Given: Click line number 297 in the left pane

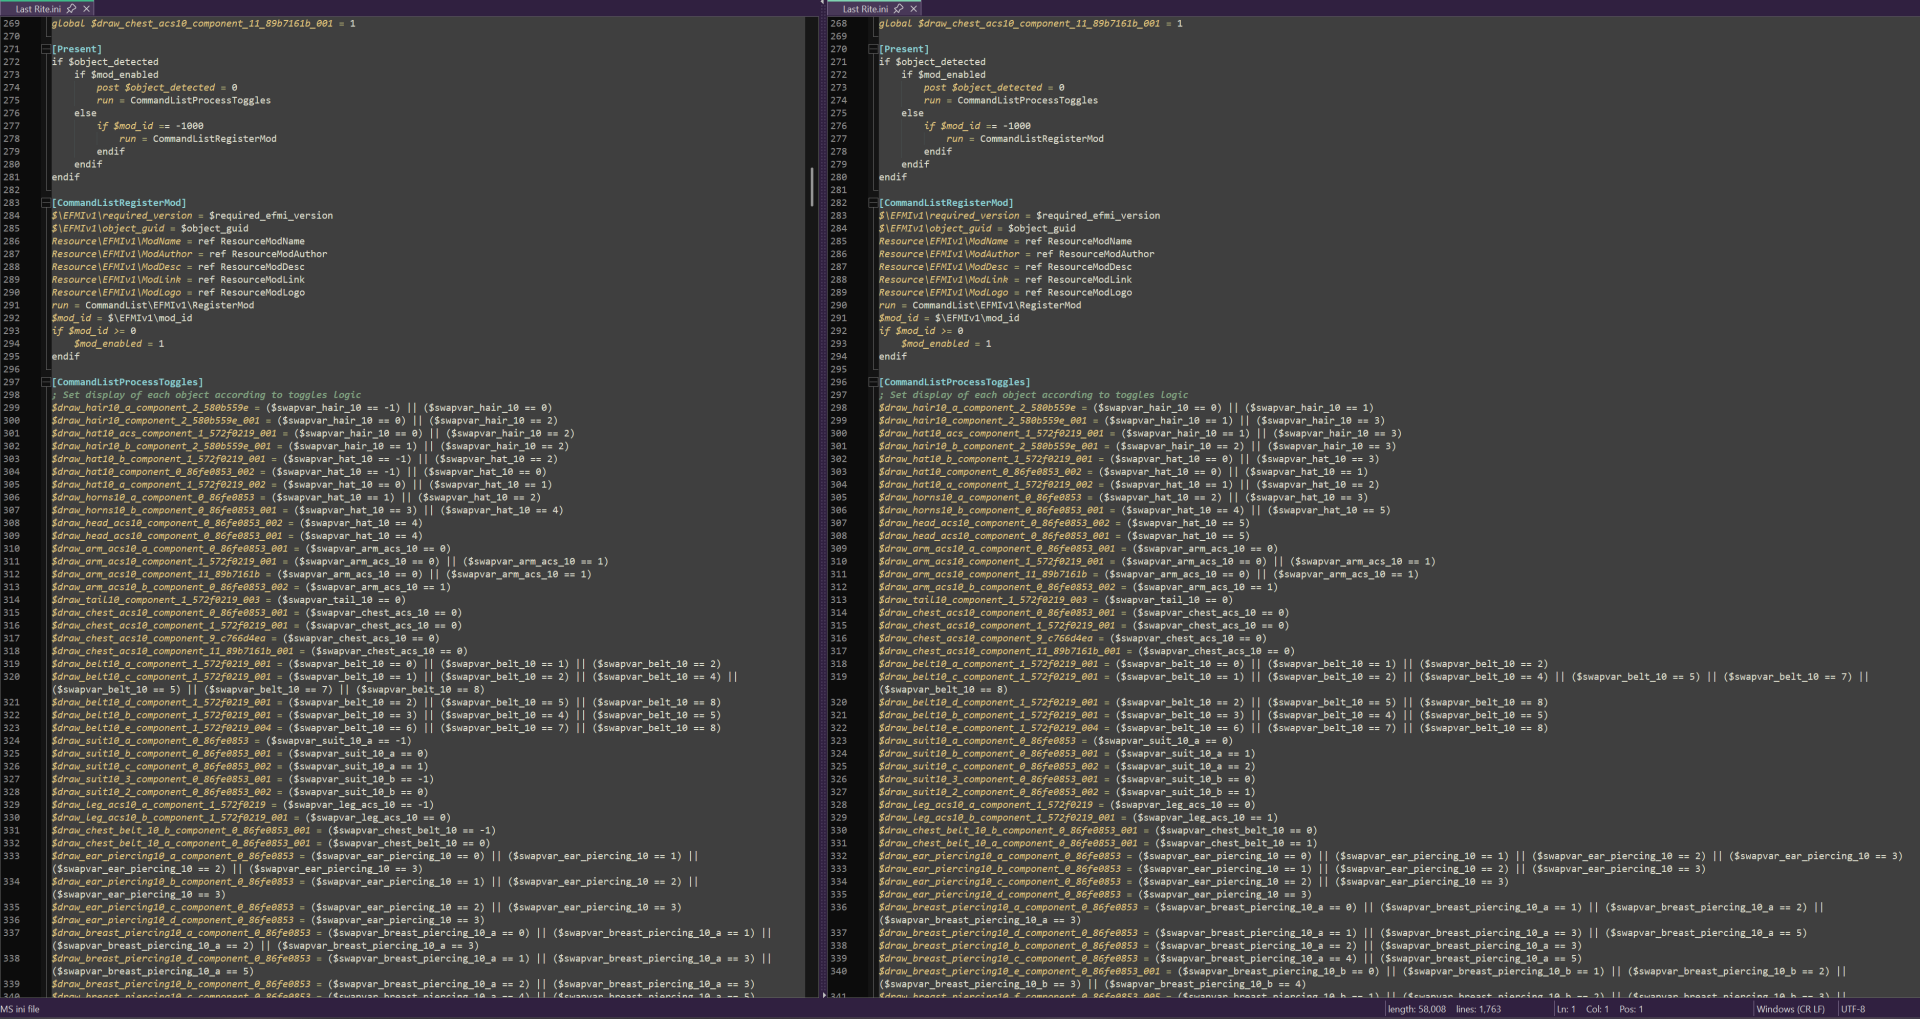Looking at the screenshot, I should point(12,382).
